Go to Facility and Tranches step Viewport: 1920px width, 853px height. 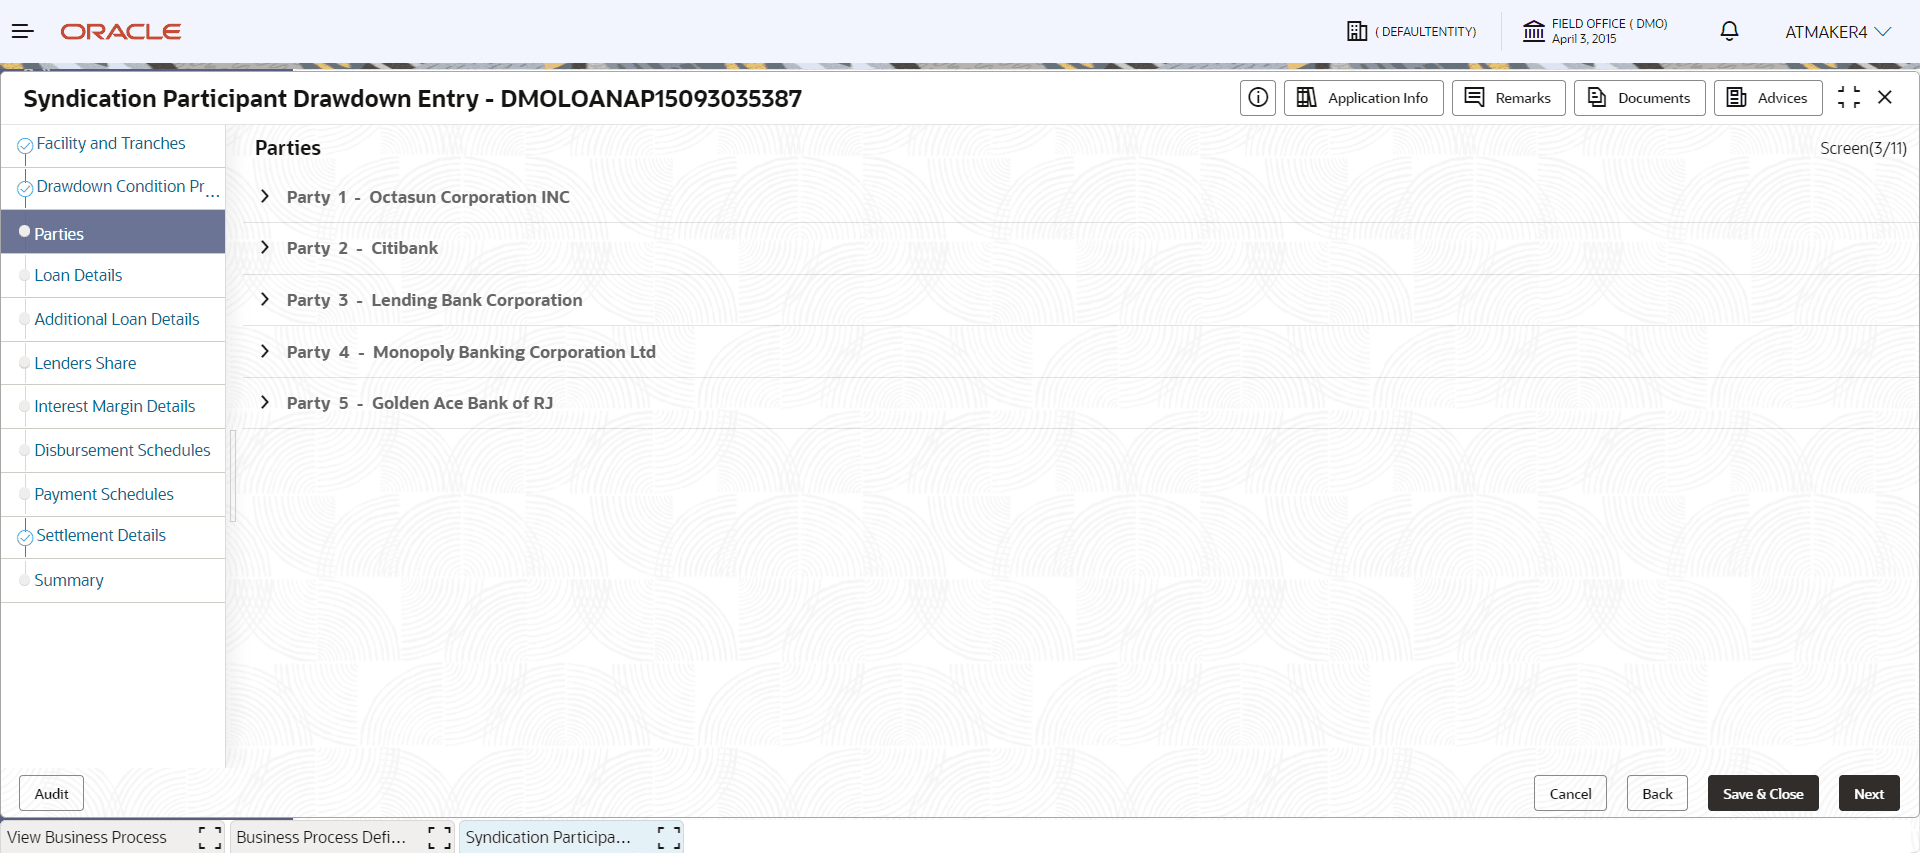click(112, 144)
